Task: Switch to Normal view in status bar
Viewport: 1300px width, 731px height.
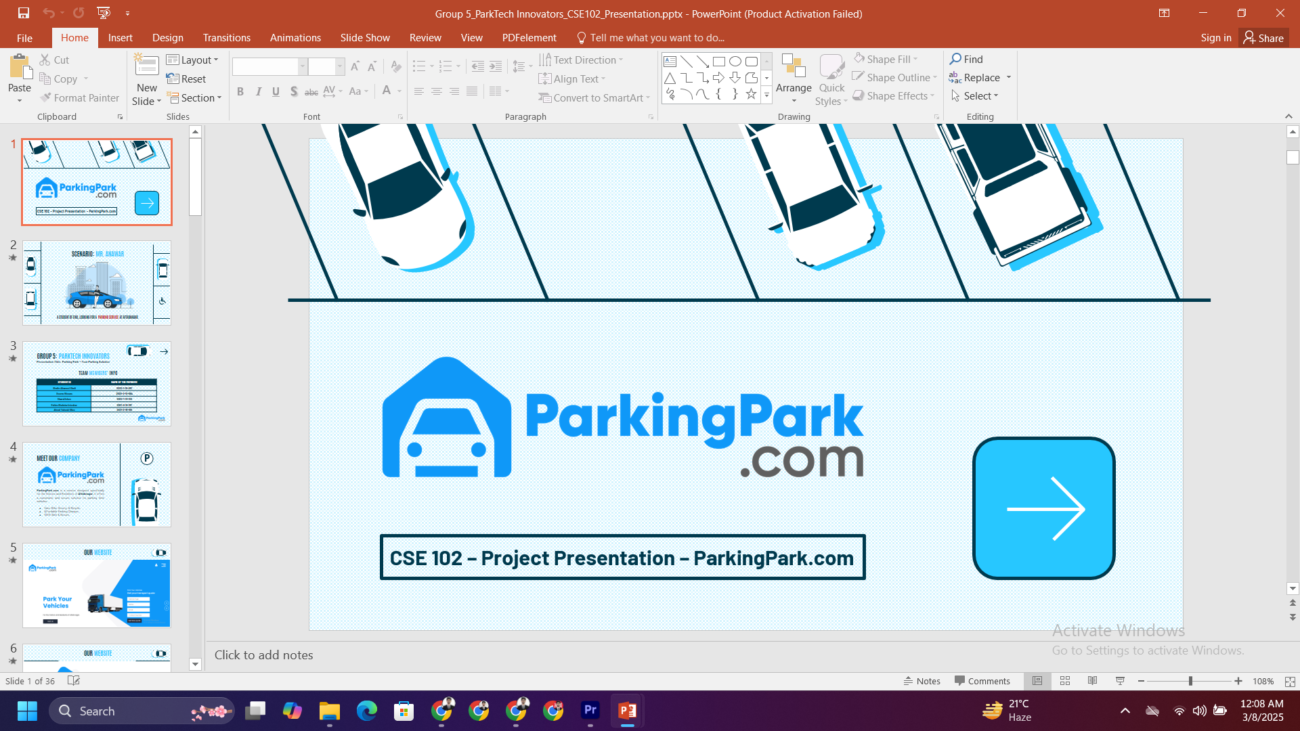Action: pyautogui.click(x=1037, y=681)
